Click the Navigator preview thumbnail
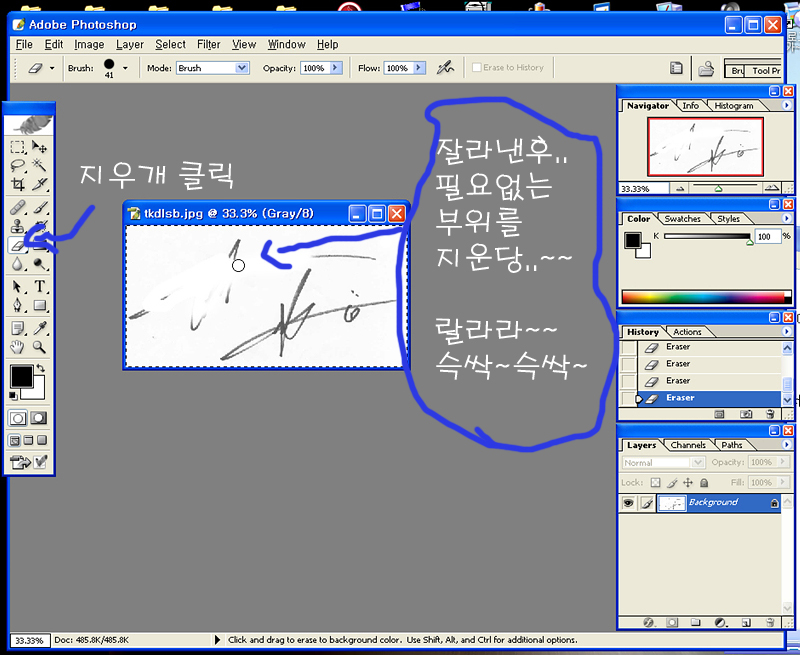Viewport: 800px width, 655px height. coord(705,148)
